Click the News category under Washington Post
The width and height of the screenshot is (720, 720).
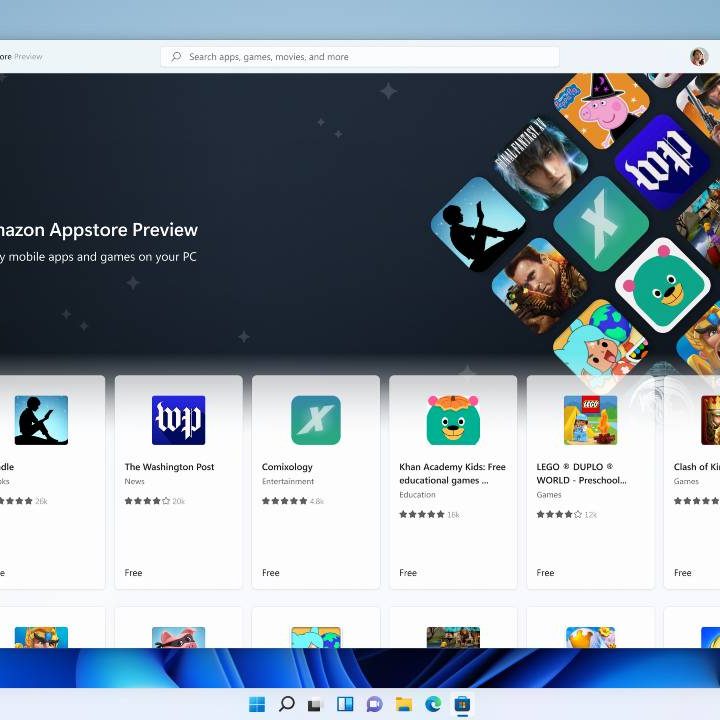click(x=135, y=481)
